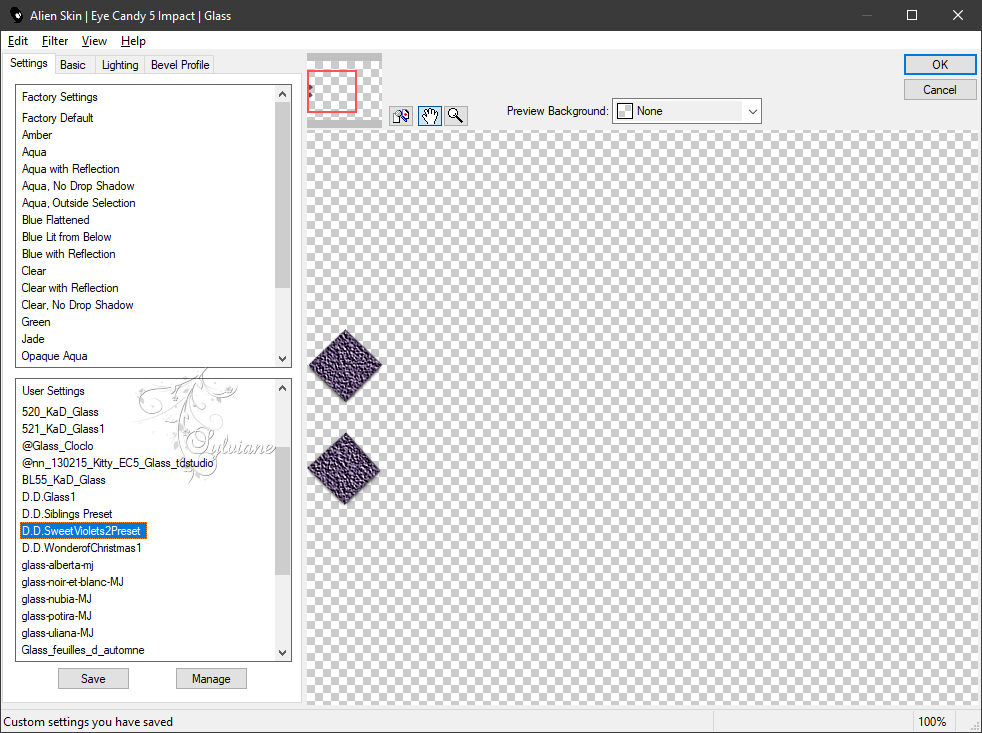Select Clear with Reflection preset

point(70,288)
